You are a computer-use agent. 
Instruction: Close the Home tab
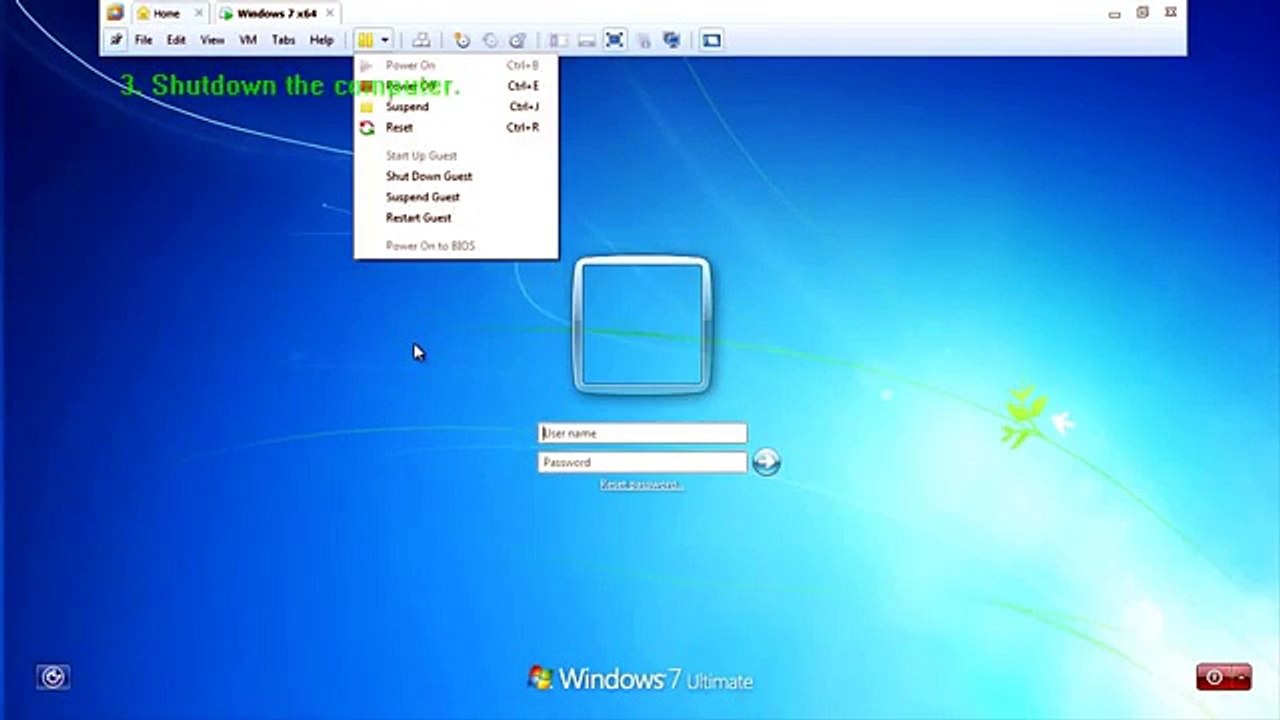[199, 14]
